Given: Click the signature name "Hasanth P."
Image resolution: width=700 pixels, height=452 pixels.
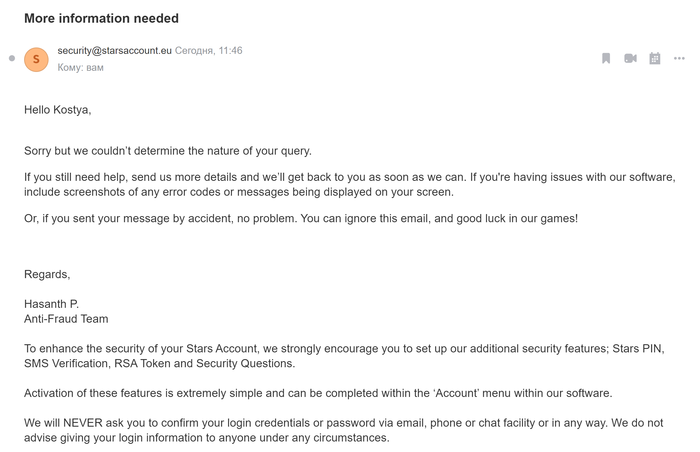Looking at the screenshot, I should [51, 304].
